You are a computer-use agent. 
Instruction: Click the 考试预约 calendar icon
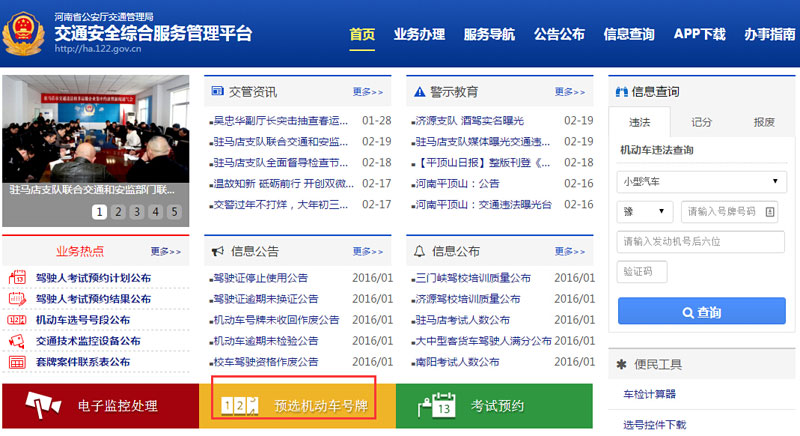pos(437,405)
